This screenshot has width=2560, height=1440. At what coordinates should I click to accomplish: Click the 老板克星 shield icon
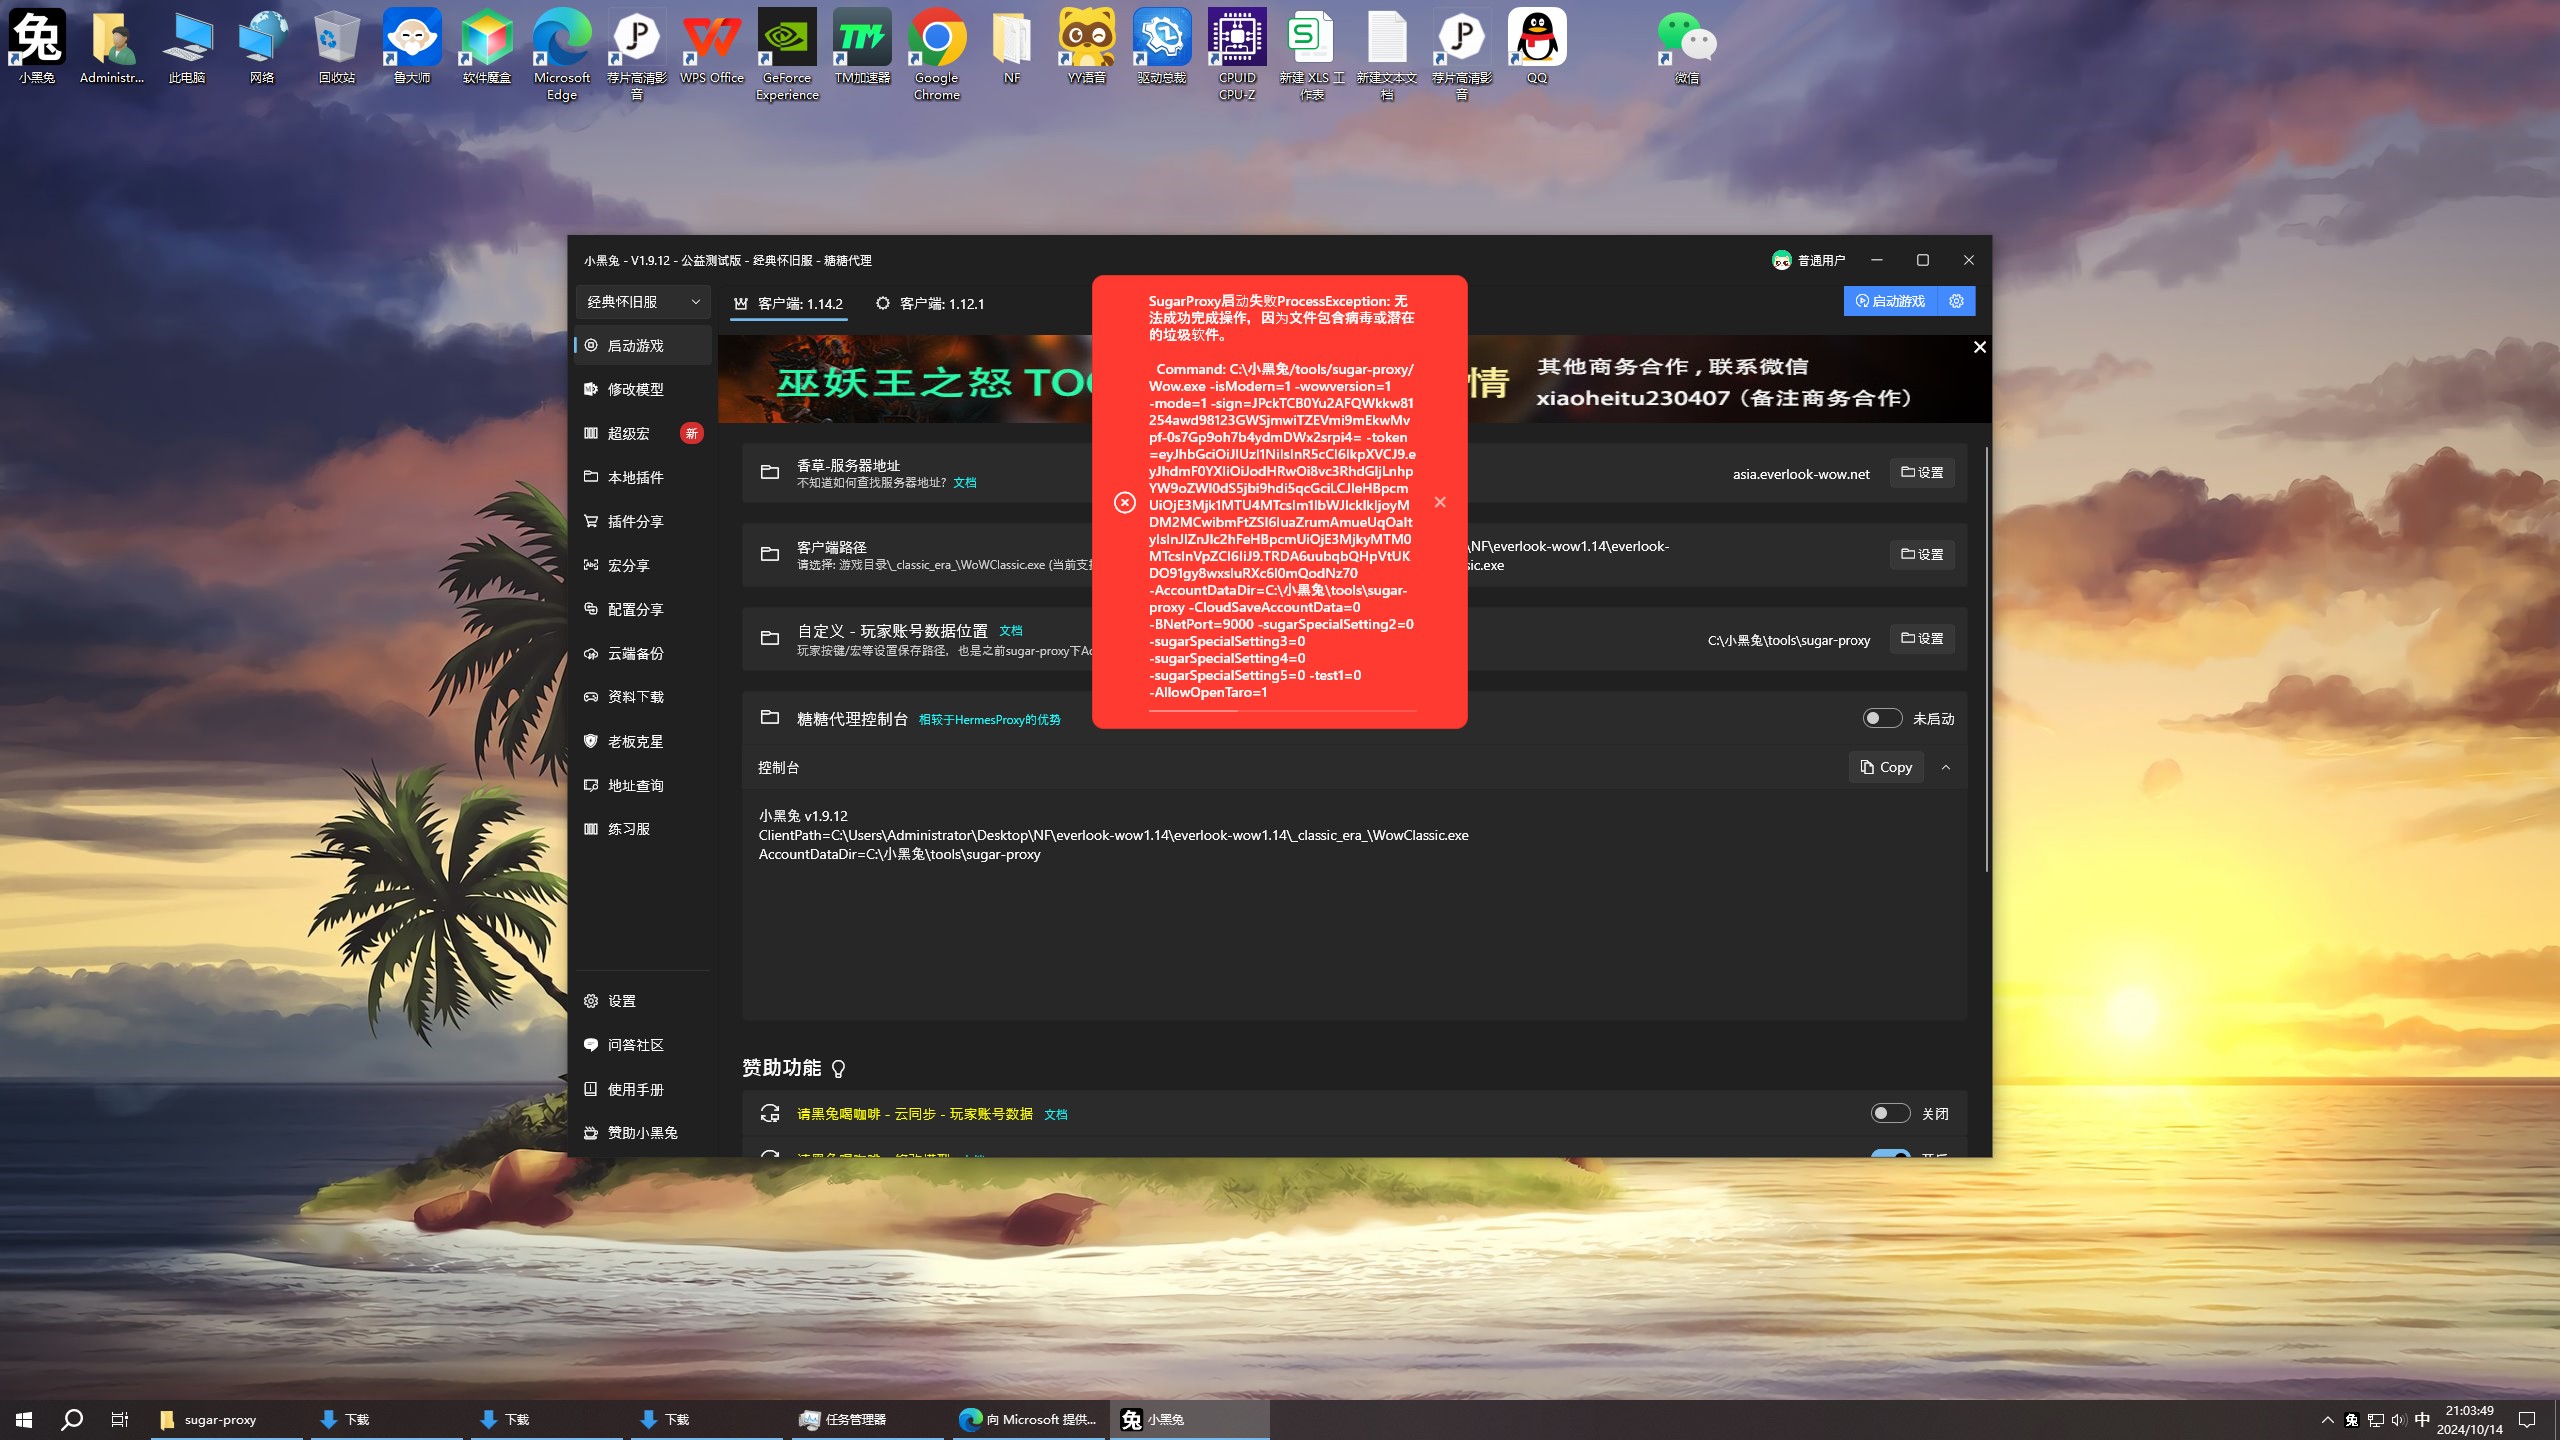[x=591, y=741]
